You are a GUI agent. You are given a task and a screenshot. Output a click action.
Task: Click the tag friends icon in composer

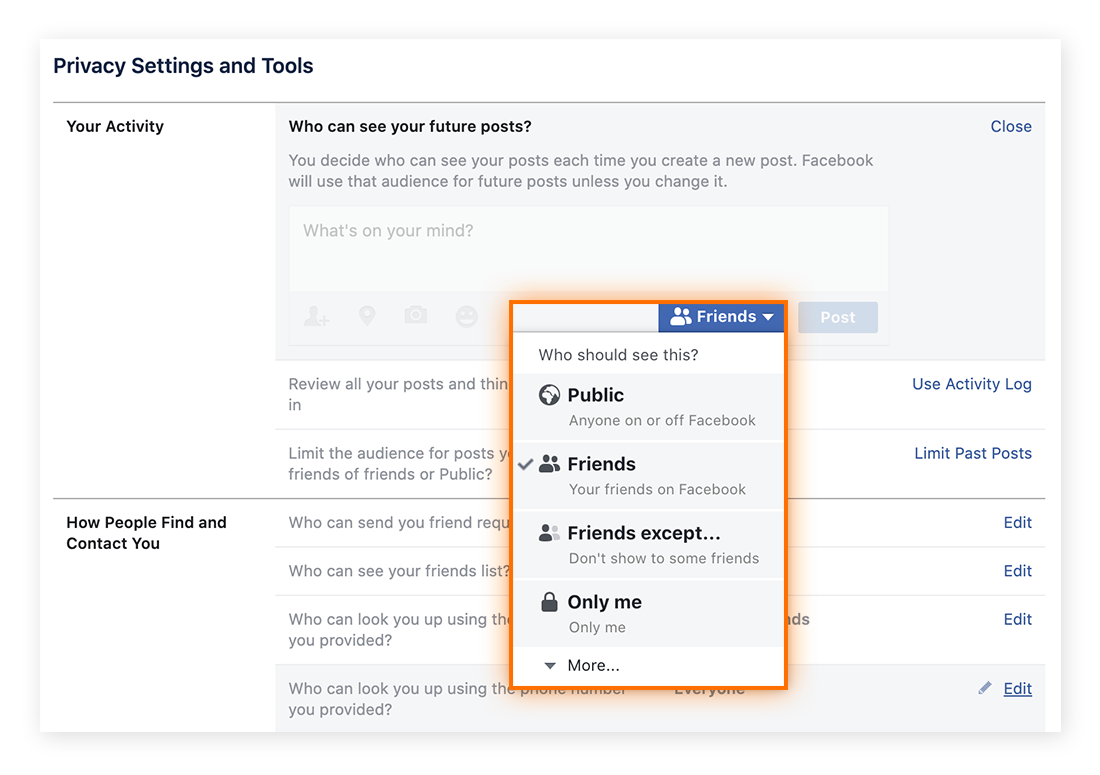tap(316, 316)
